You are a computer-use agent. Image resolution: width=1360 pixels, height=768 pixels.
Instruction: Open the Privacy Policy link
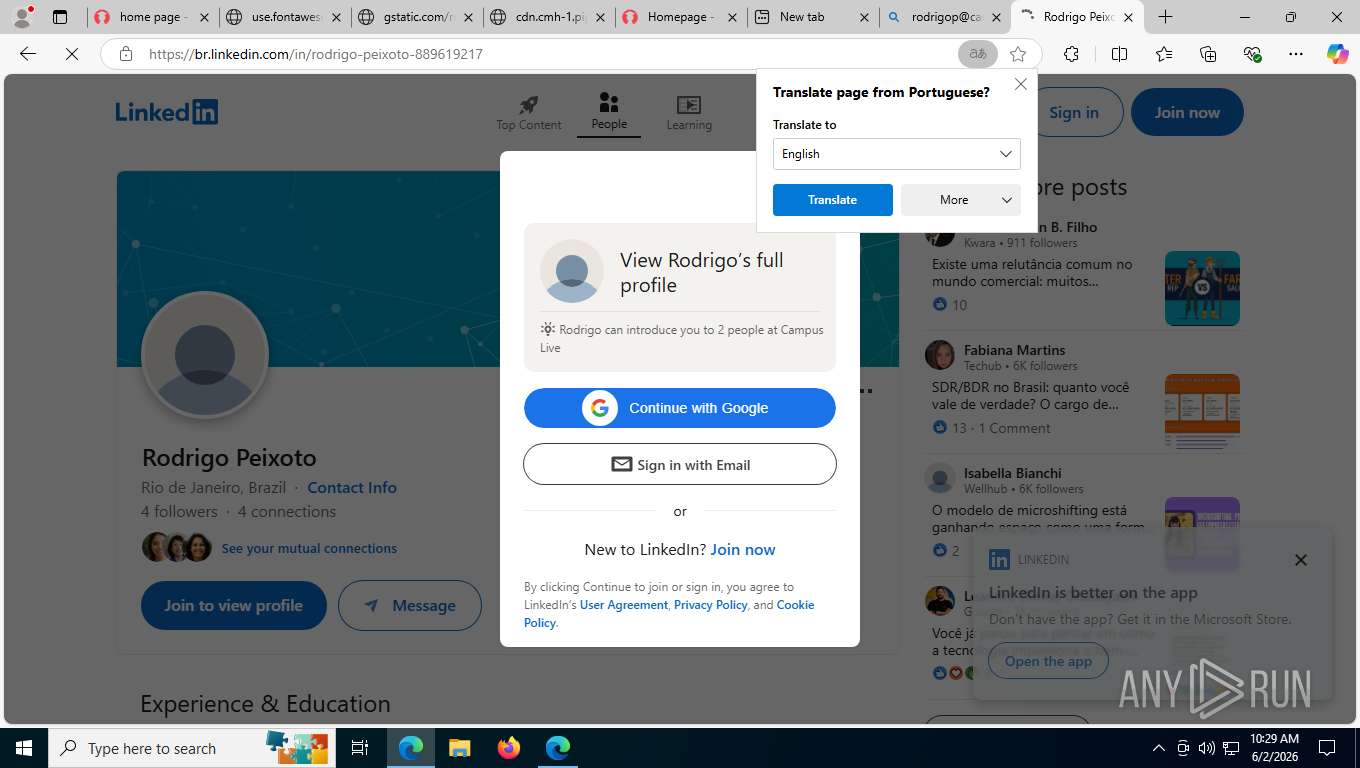click(x=711, y=605)
